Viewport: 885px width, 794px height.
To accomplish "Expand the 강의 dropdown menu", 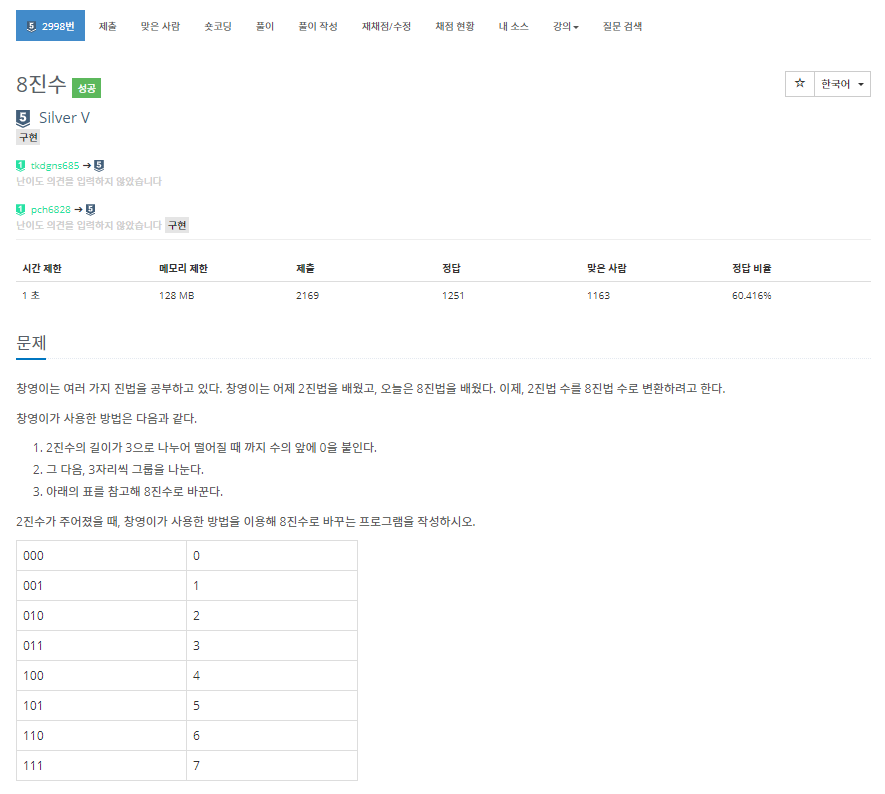I will [x=566, y=26].
